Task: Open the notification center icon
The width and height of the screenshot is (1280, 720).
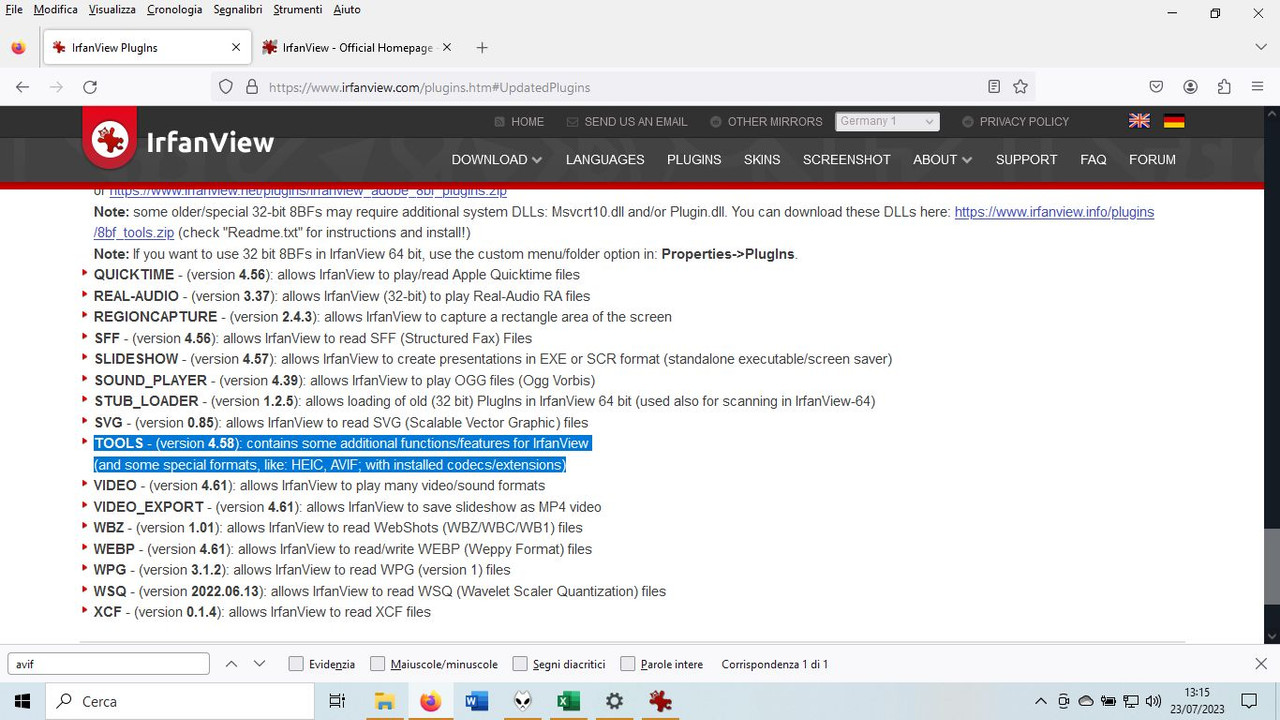Action: click(x=1249, y=701)
